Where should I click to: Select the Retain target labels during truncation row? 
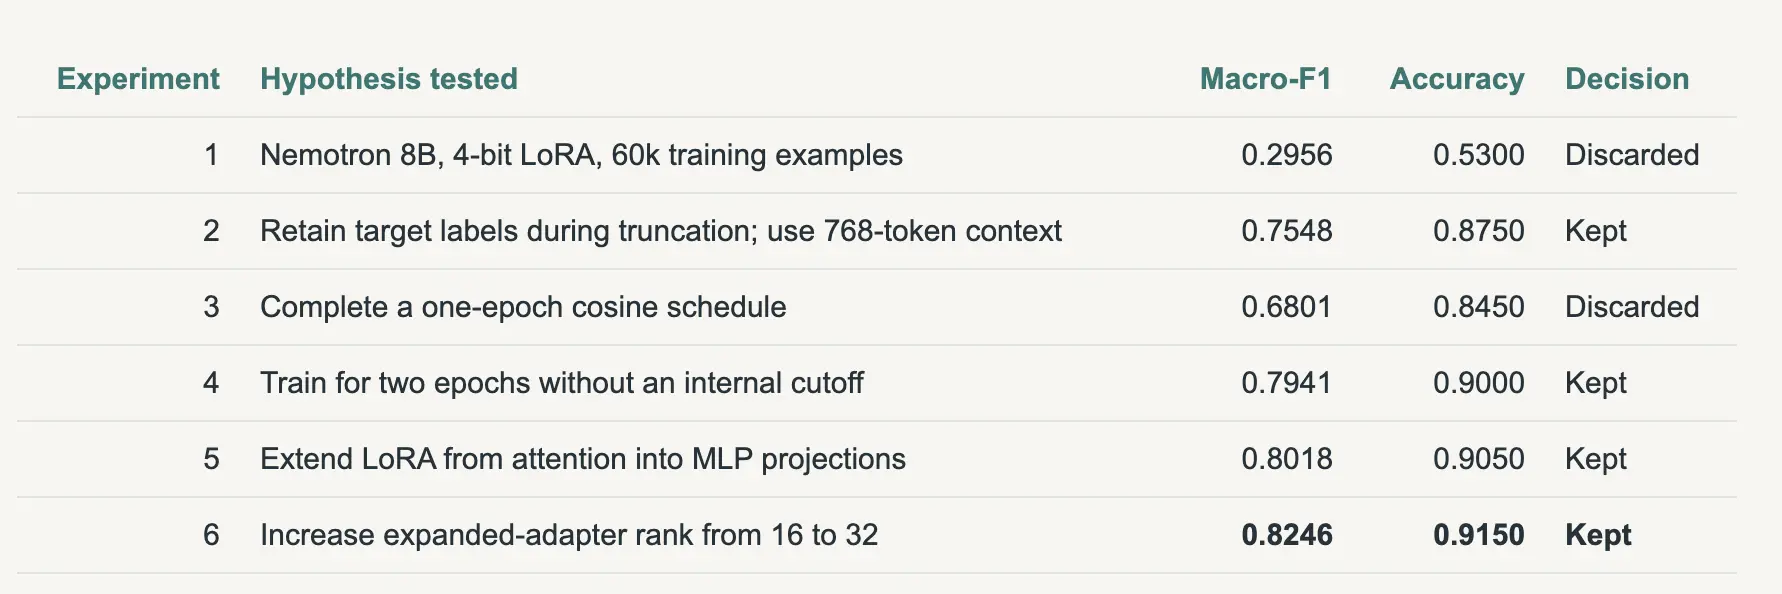877,231
